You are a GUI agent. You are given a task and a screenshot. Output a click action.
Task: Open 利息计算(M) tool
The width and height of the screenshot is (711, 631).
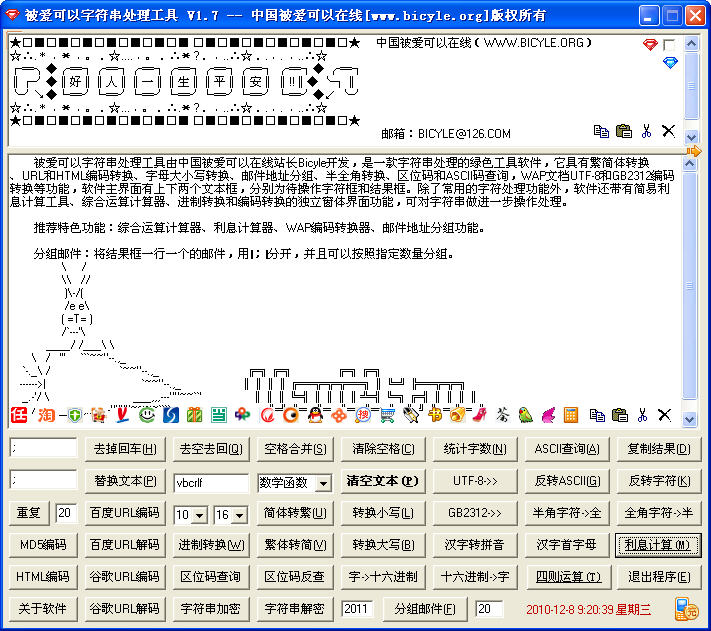coord(657,544)
